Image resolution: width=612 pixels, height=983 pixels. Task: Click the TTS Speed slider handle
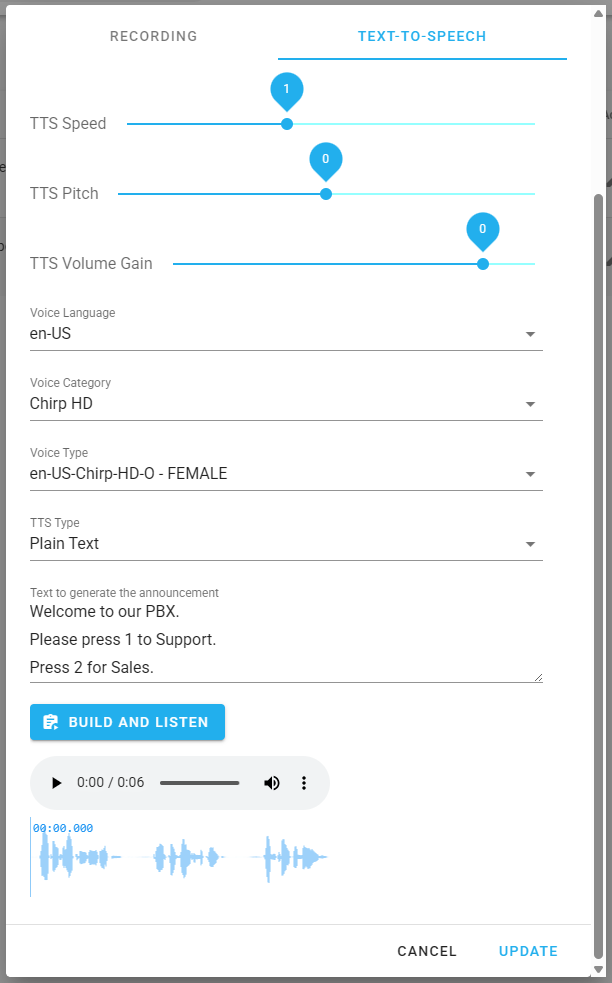pos(287,124)
